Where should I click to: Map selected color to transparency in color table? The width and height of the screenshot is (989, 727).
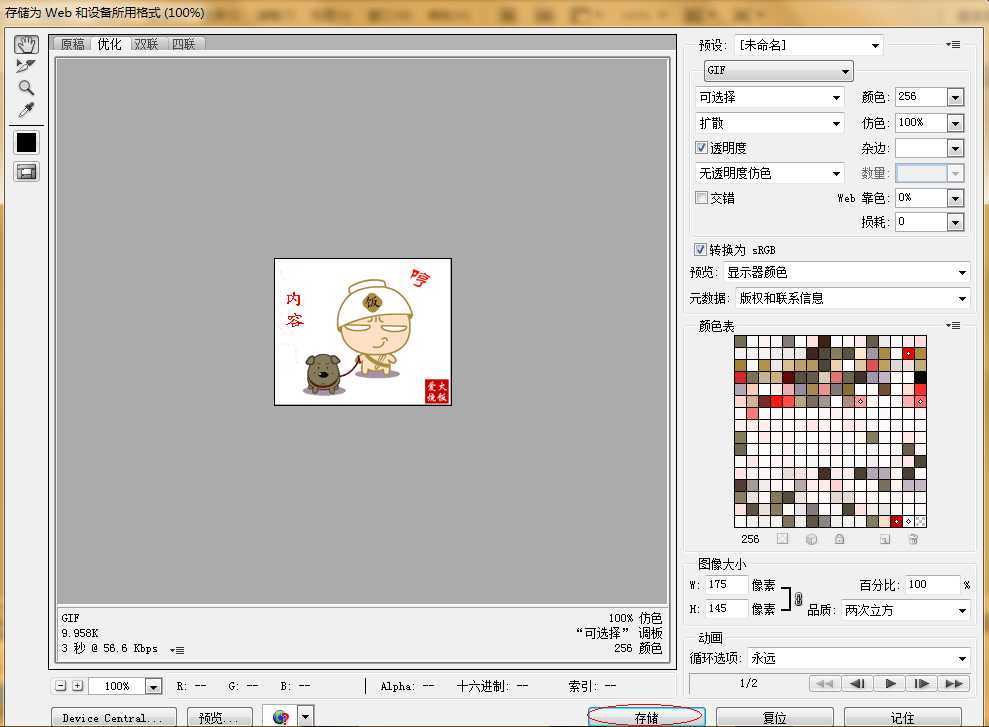(783, 539)
